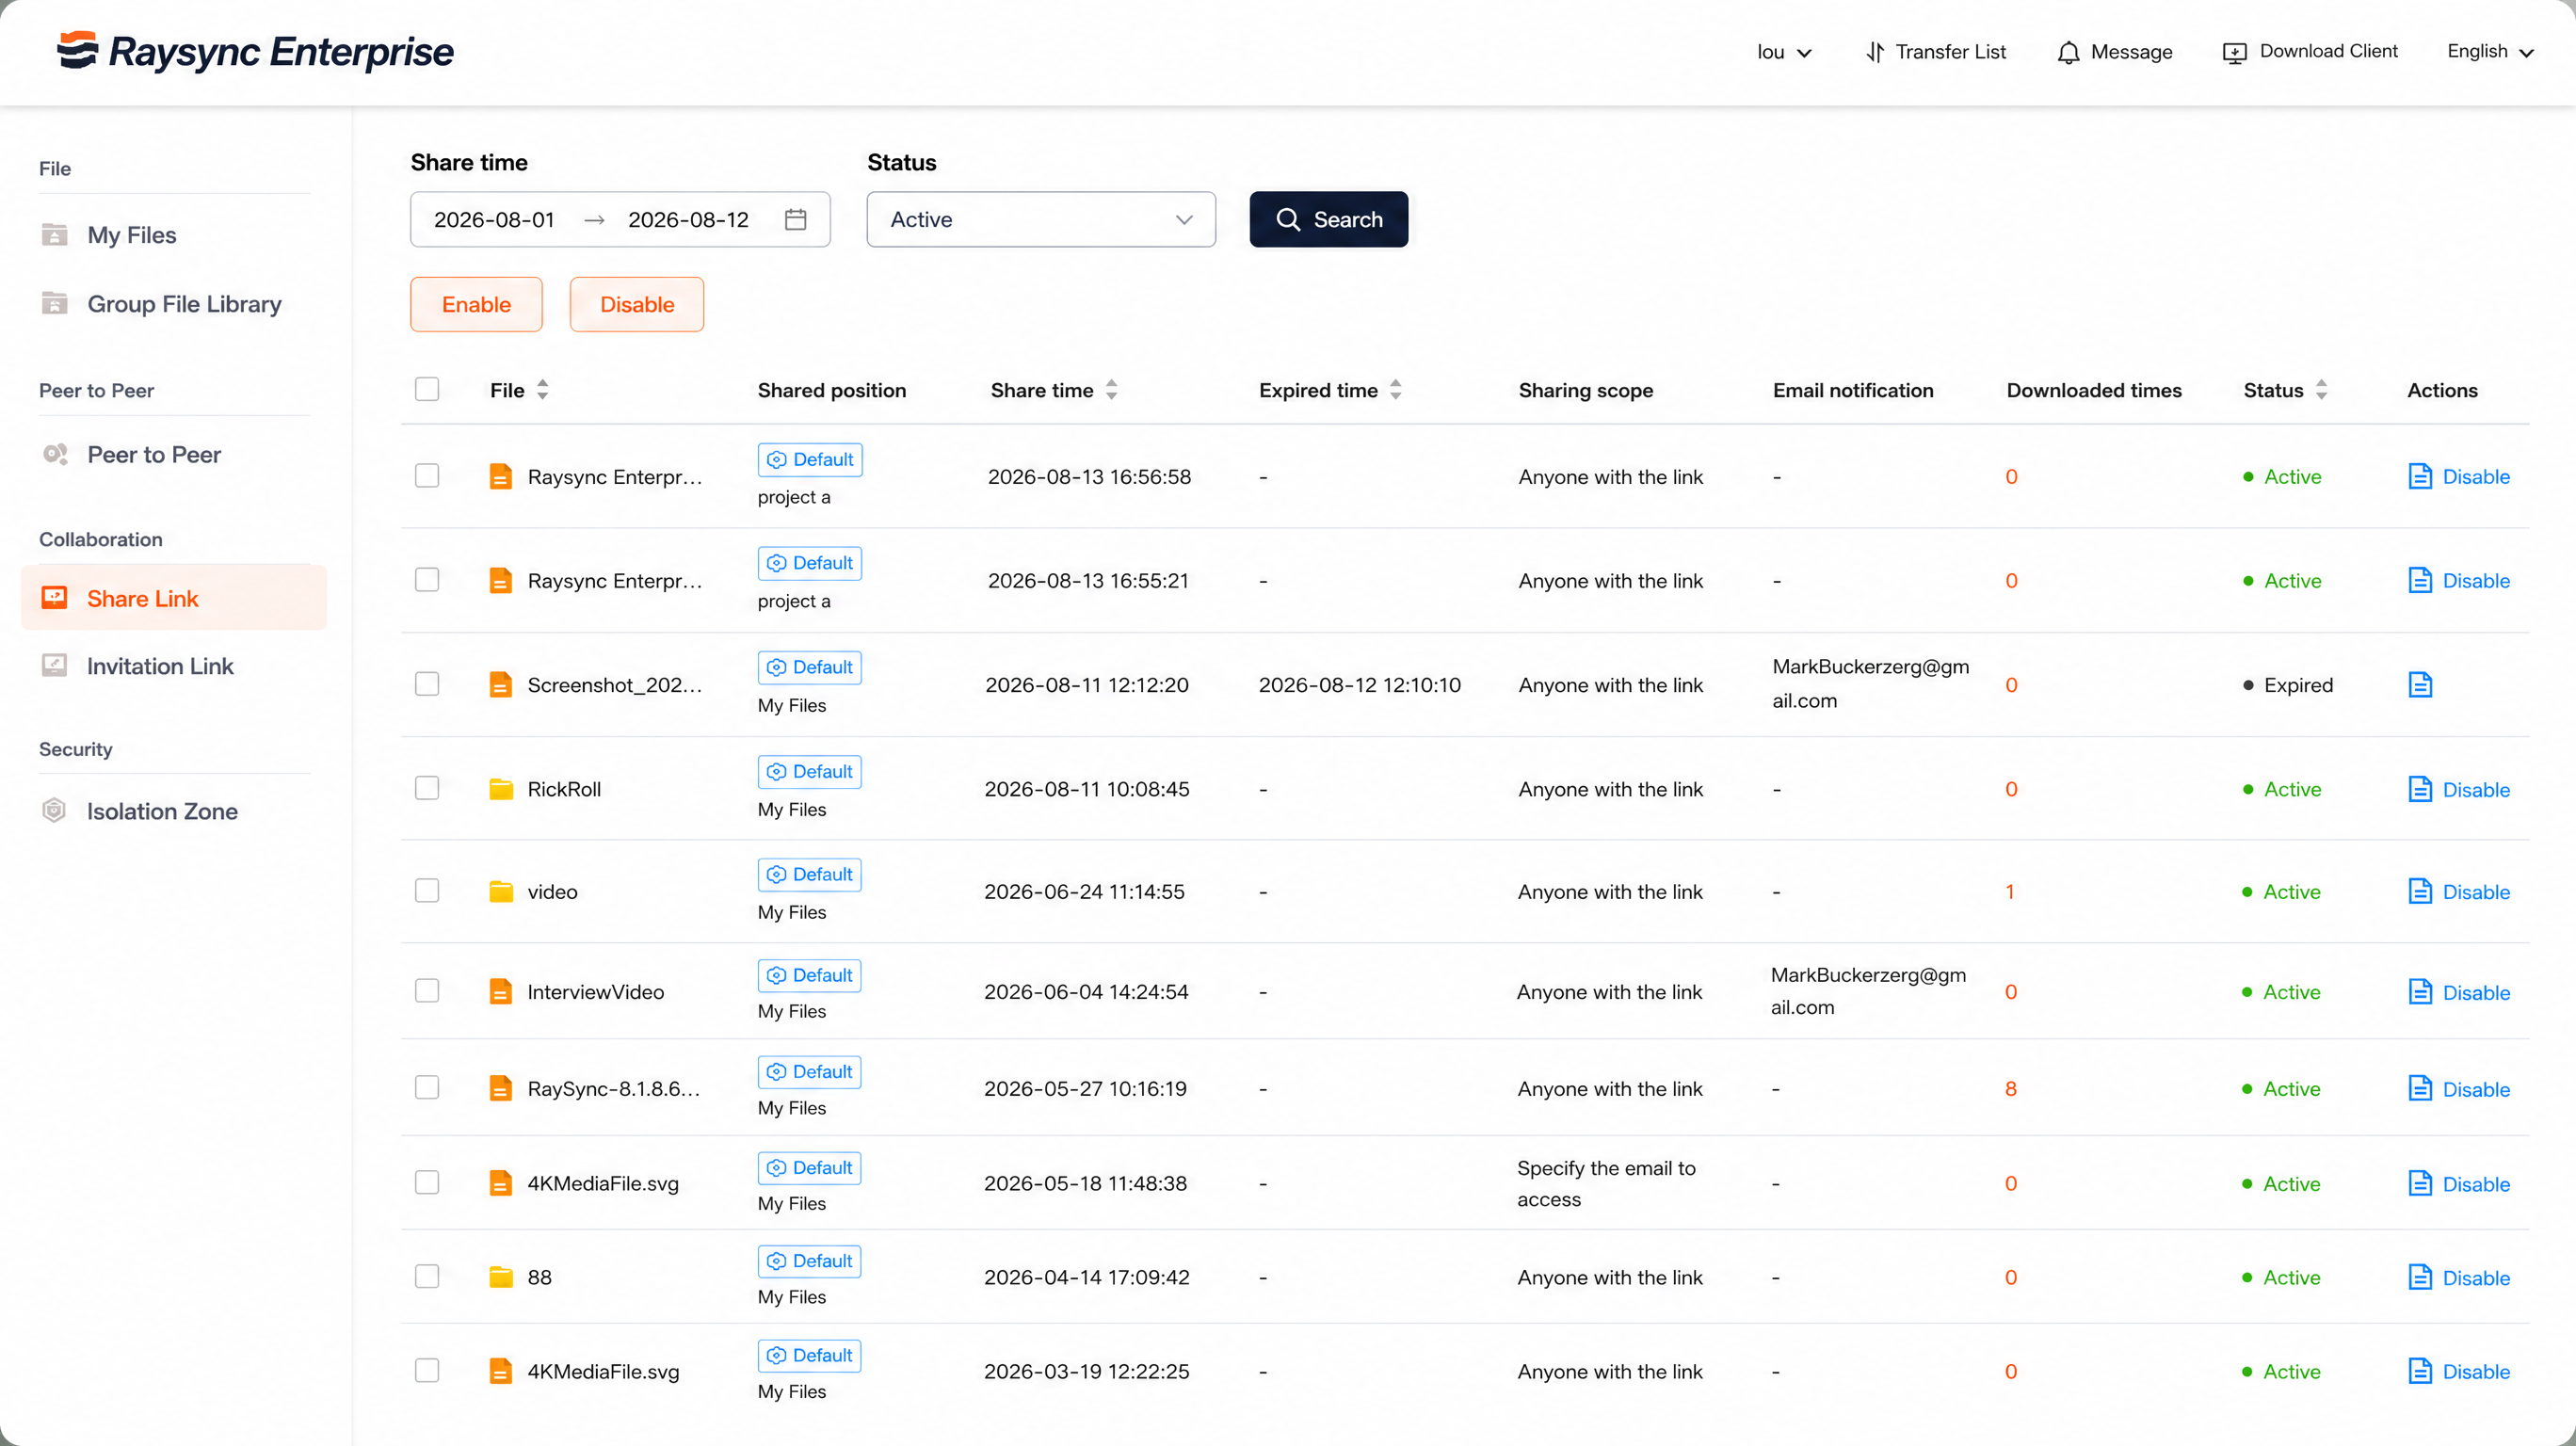Check the 2026-05-18 4KMediaFile.svg row checkbox

(427, 1182)
